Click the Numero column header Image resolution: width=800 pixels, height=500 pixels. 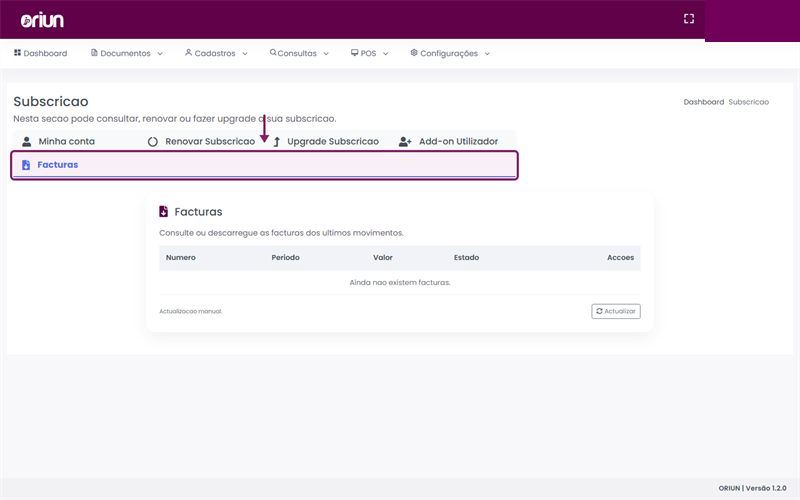(x=181, y=257)
